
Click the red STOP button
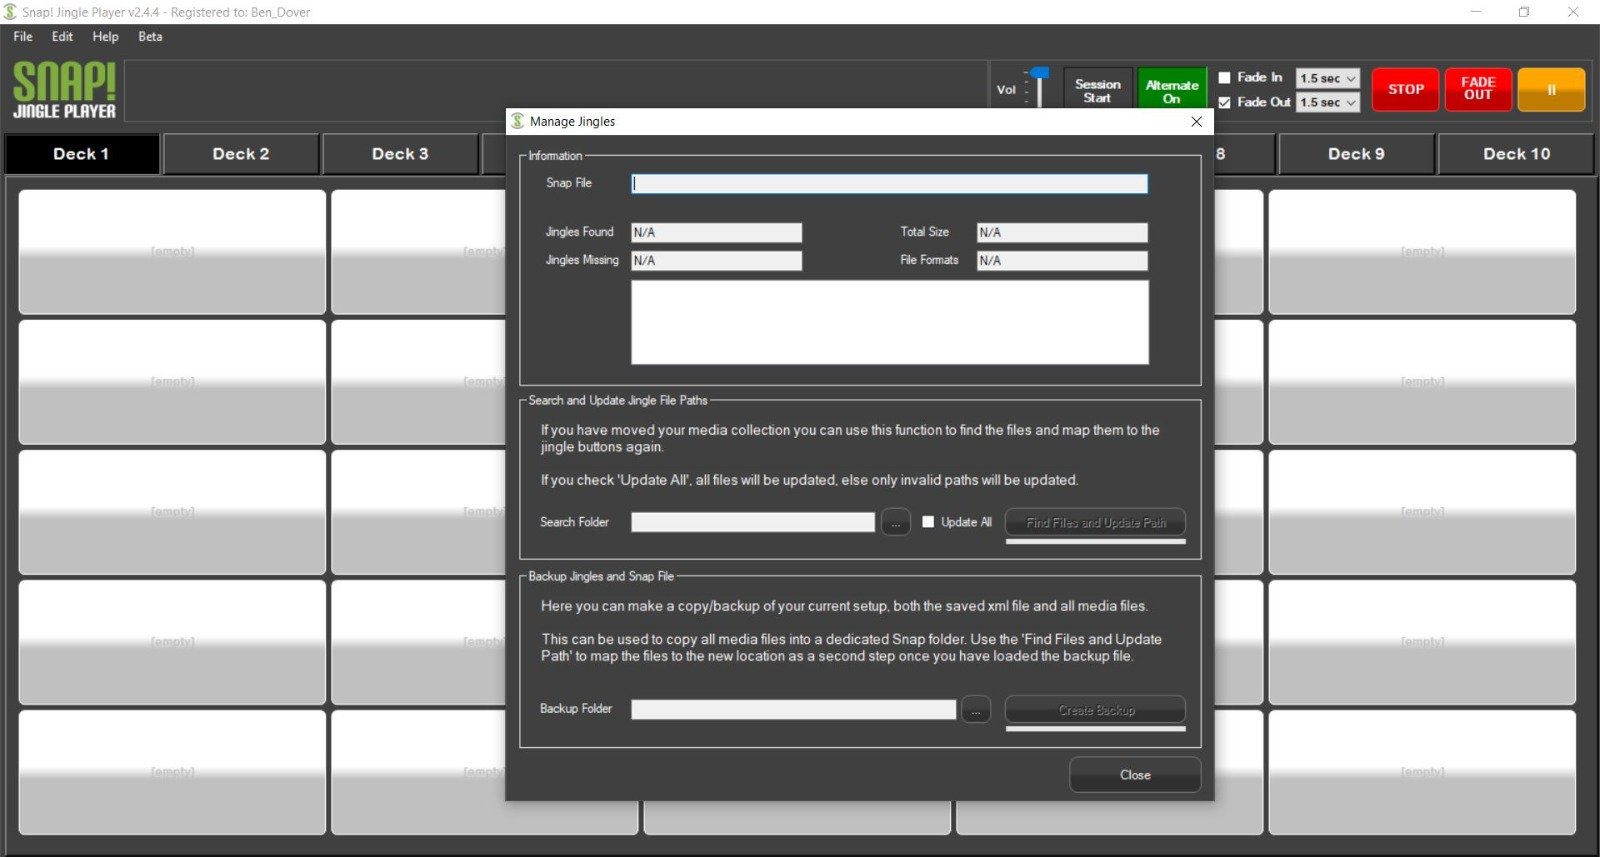(x=1405, y=89)
